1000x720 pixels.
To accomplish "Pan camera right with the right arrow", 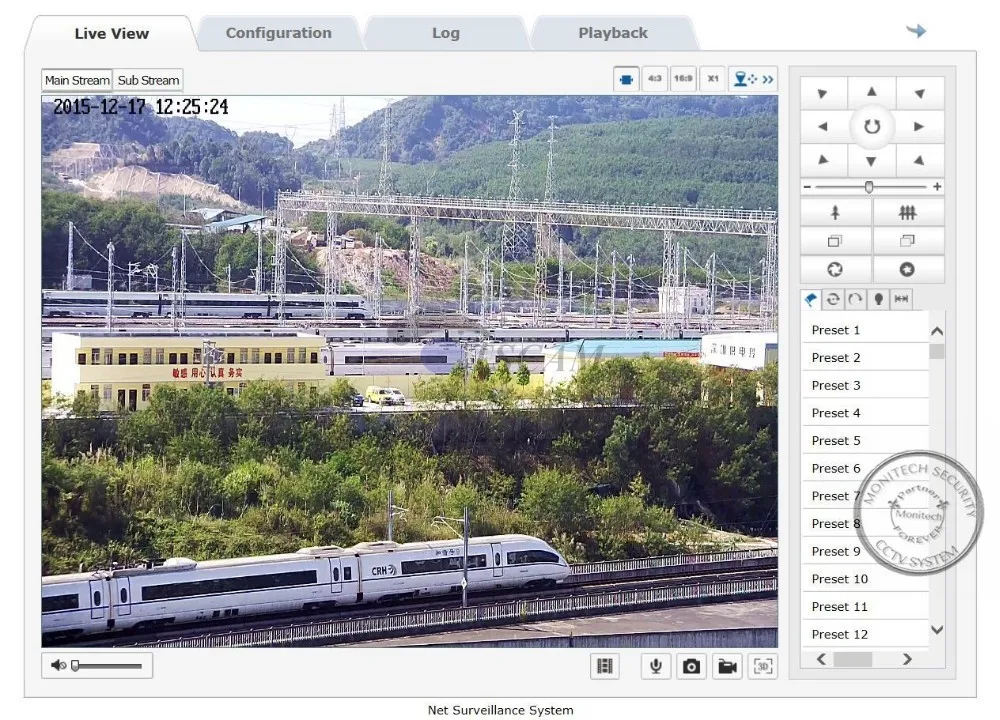I will (x=919, y=126).
